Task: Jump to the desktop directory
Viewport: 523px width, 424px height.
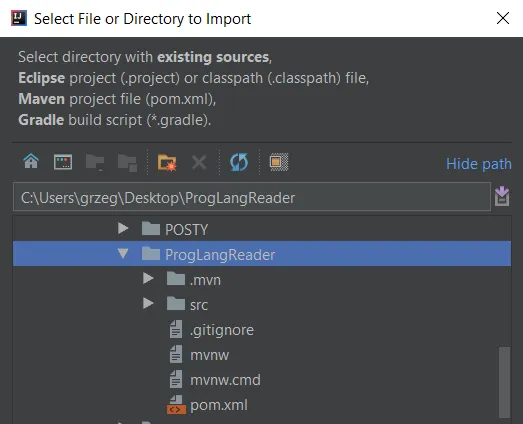Action: point(63,162)
